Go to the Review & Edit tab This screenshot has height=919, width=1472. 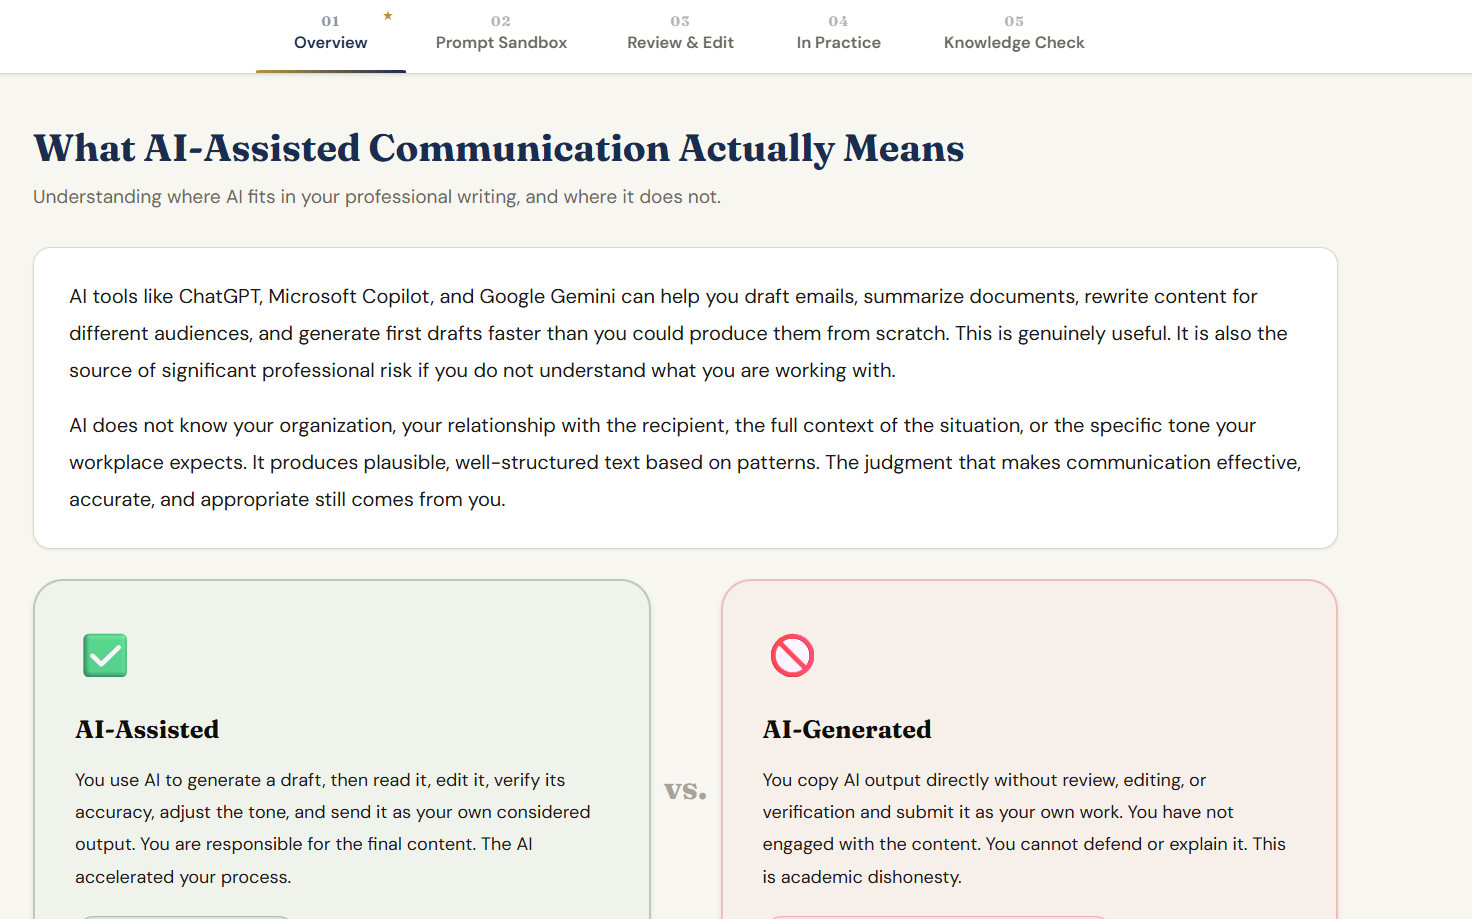point(680,35)
